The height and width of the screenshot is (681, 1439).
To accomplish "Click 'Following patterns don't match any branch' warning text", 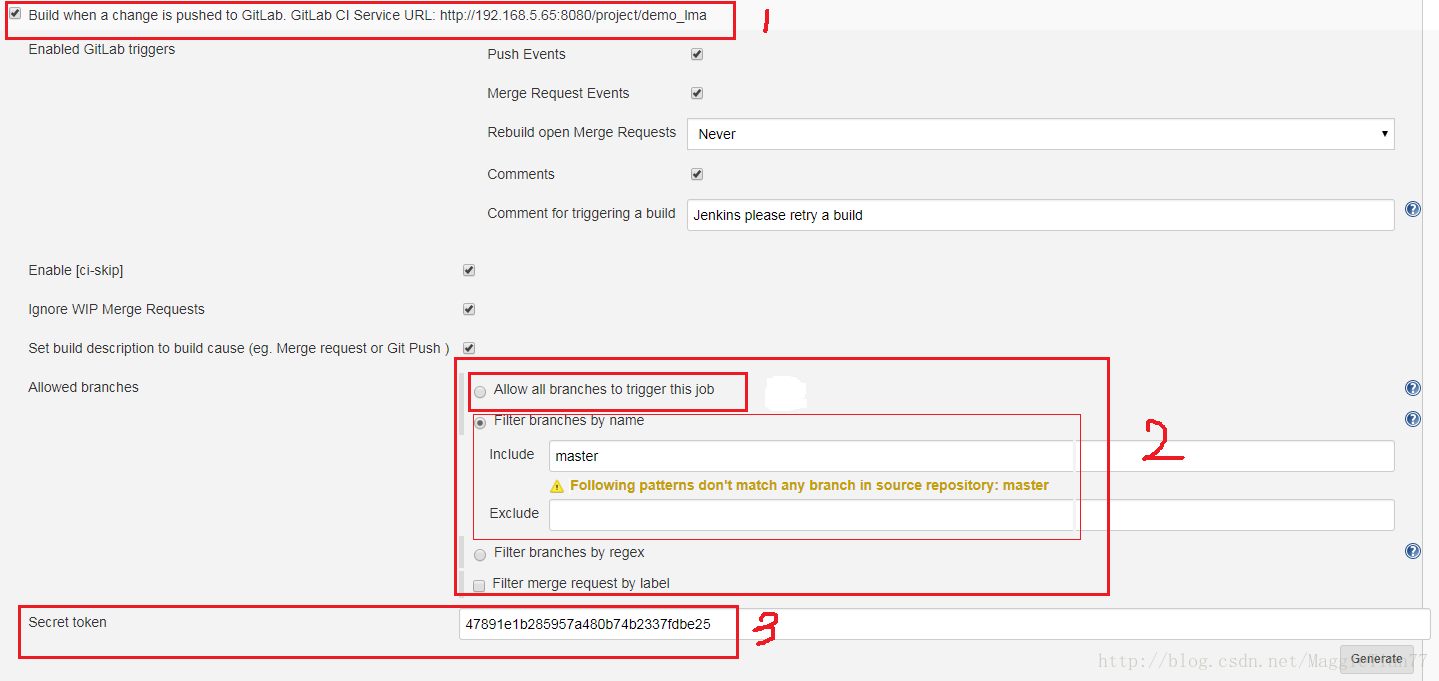I will tap(809, 485).
